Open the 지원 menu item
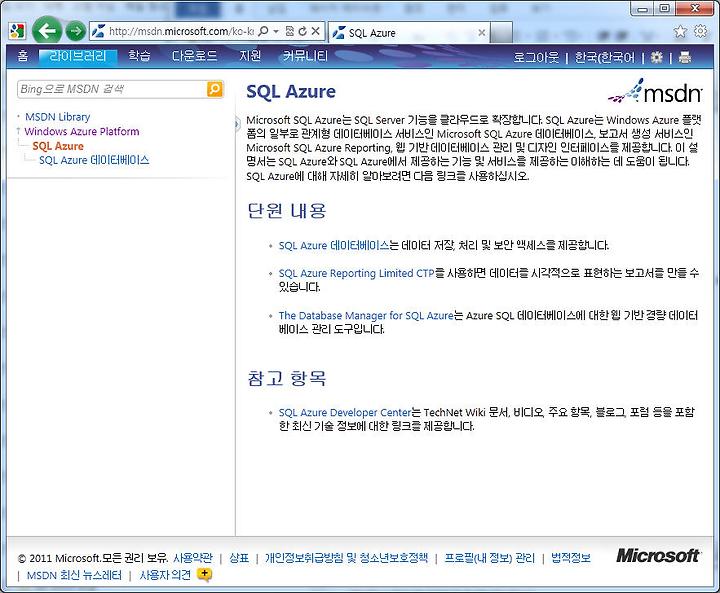Image resolution: width=720 pixels, height=593 pixels. pos(250,56)
